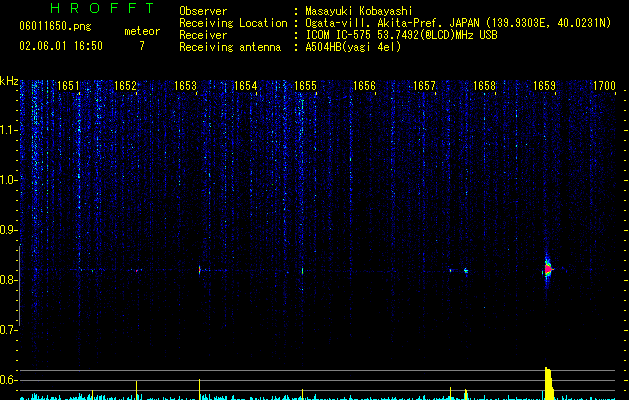Click the observer name Masayuki Kobayashi
629x400 pixels.
[x=359, y=11]
